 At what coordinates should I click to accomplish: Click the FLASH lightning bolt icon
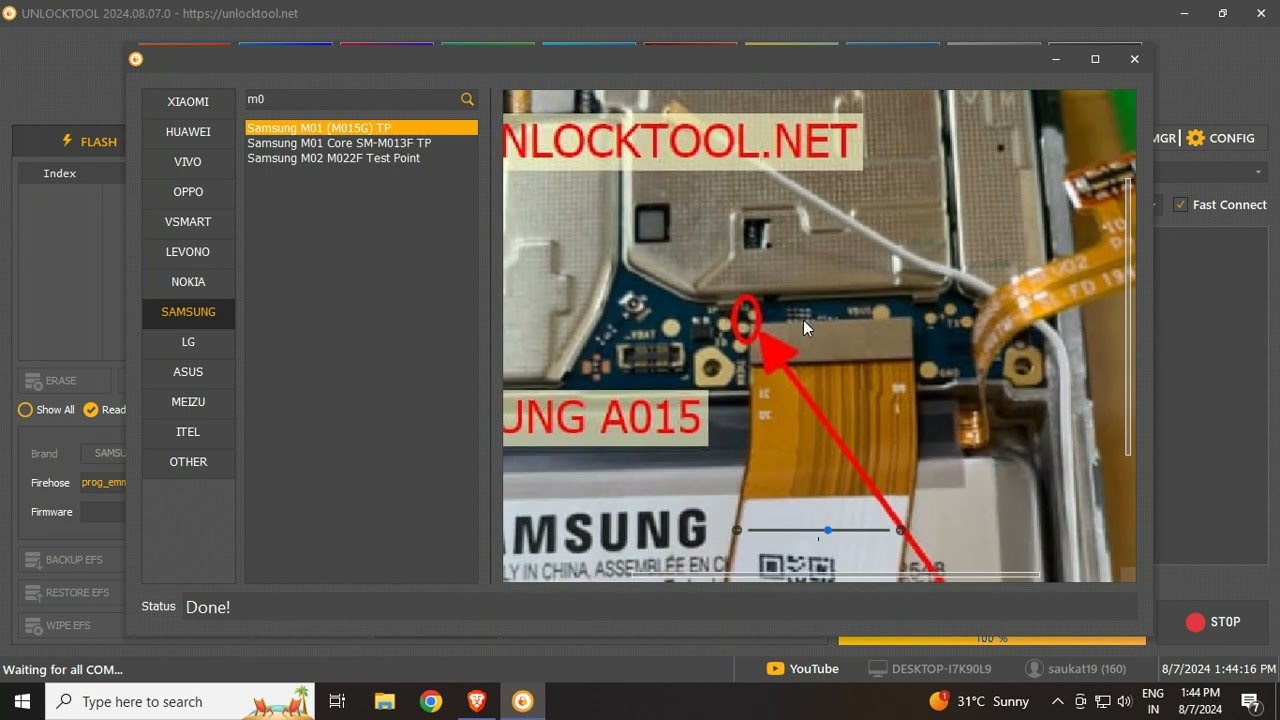[x=67, y=141]
